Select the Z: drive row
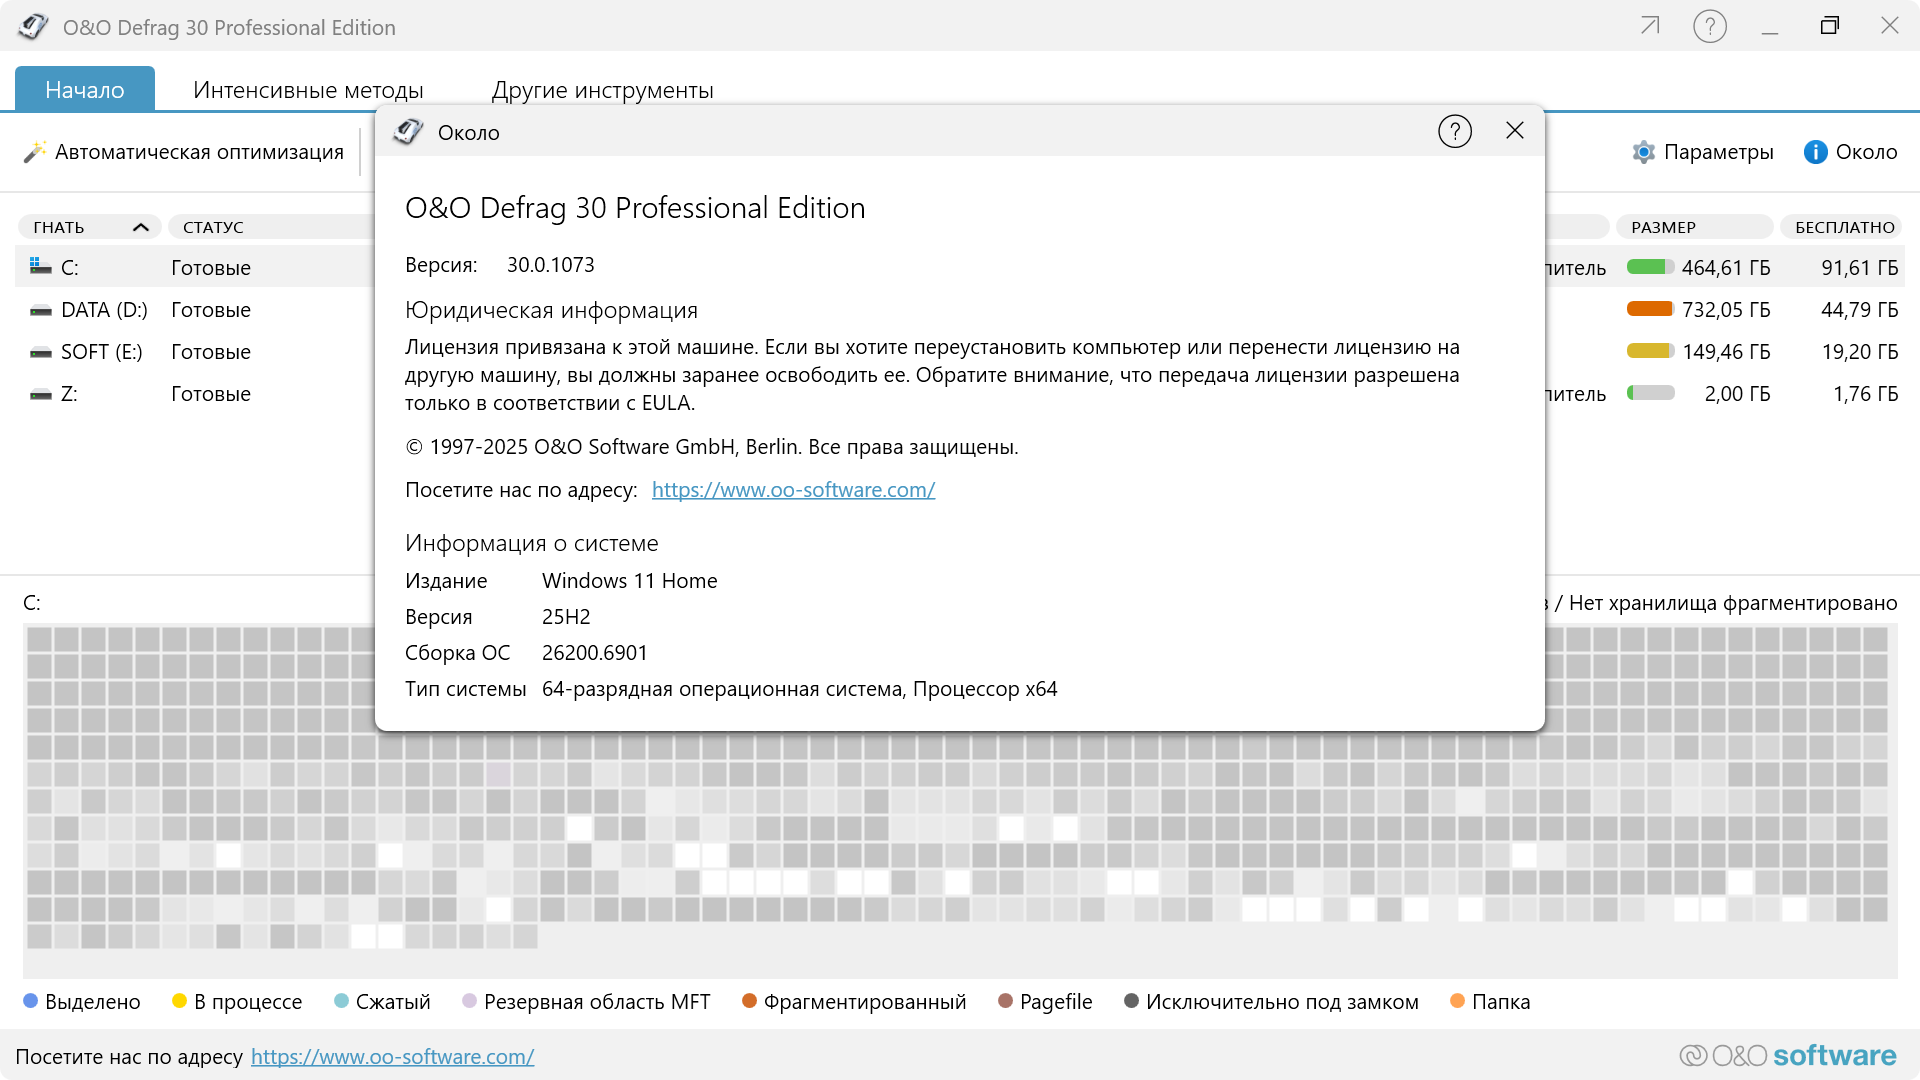The width and height of the screenshot is (1920, 1080). point(69,394)
